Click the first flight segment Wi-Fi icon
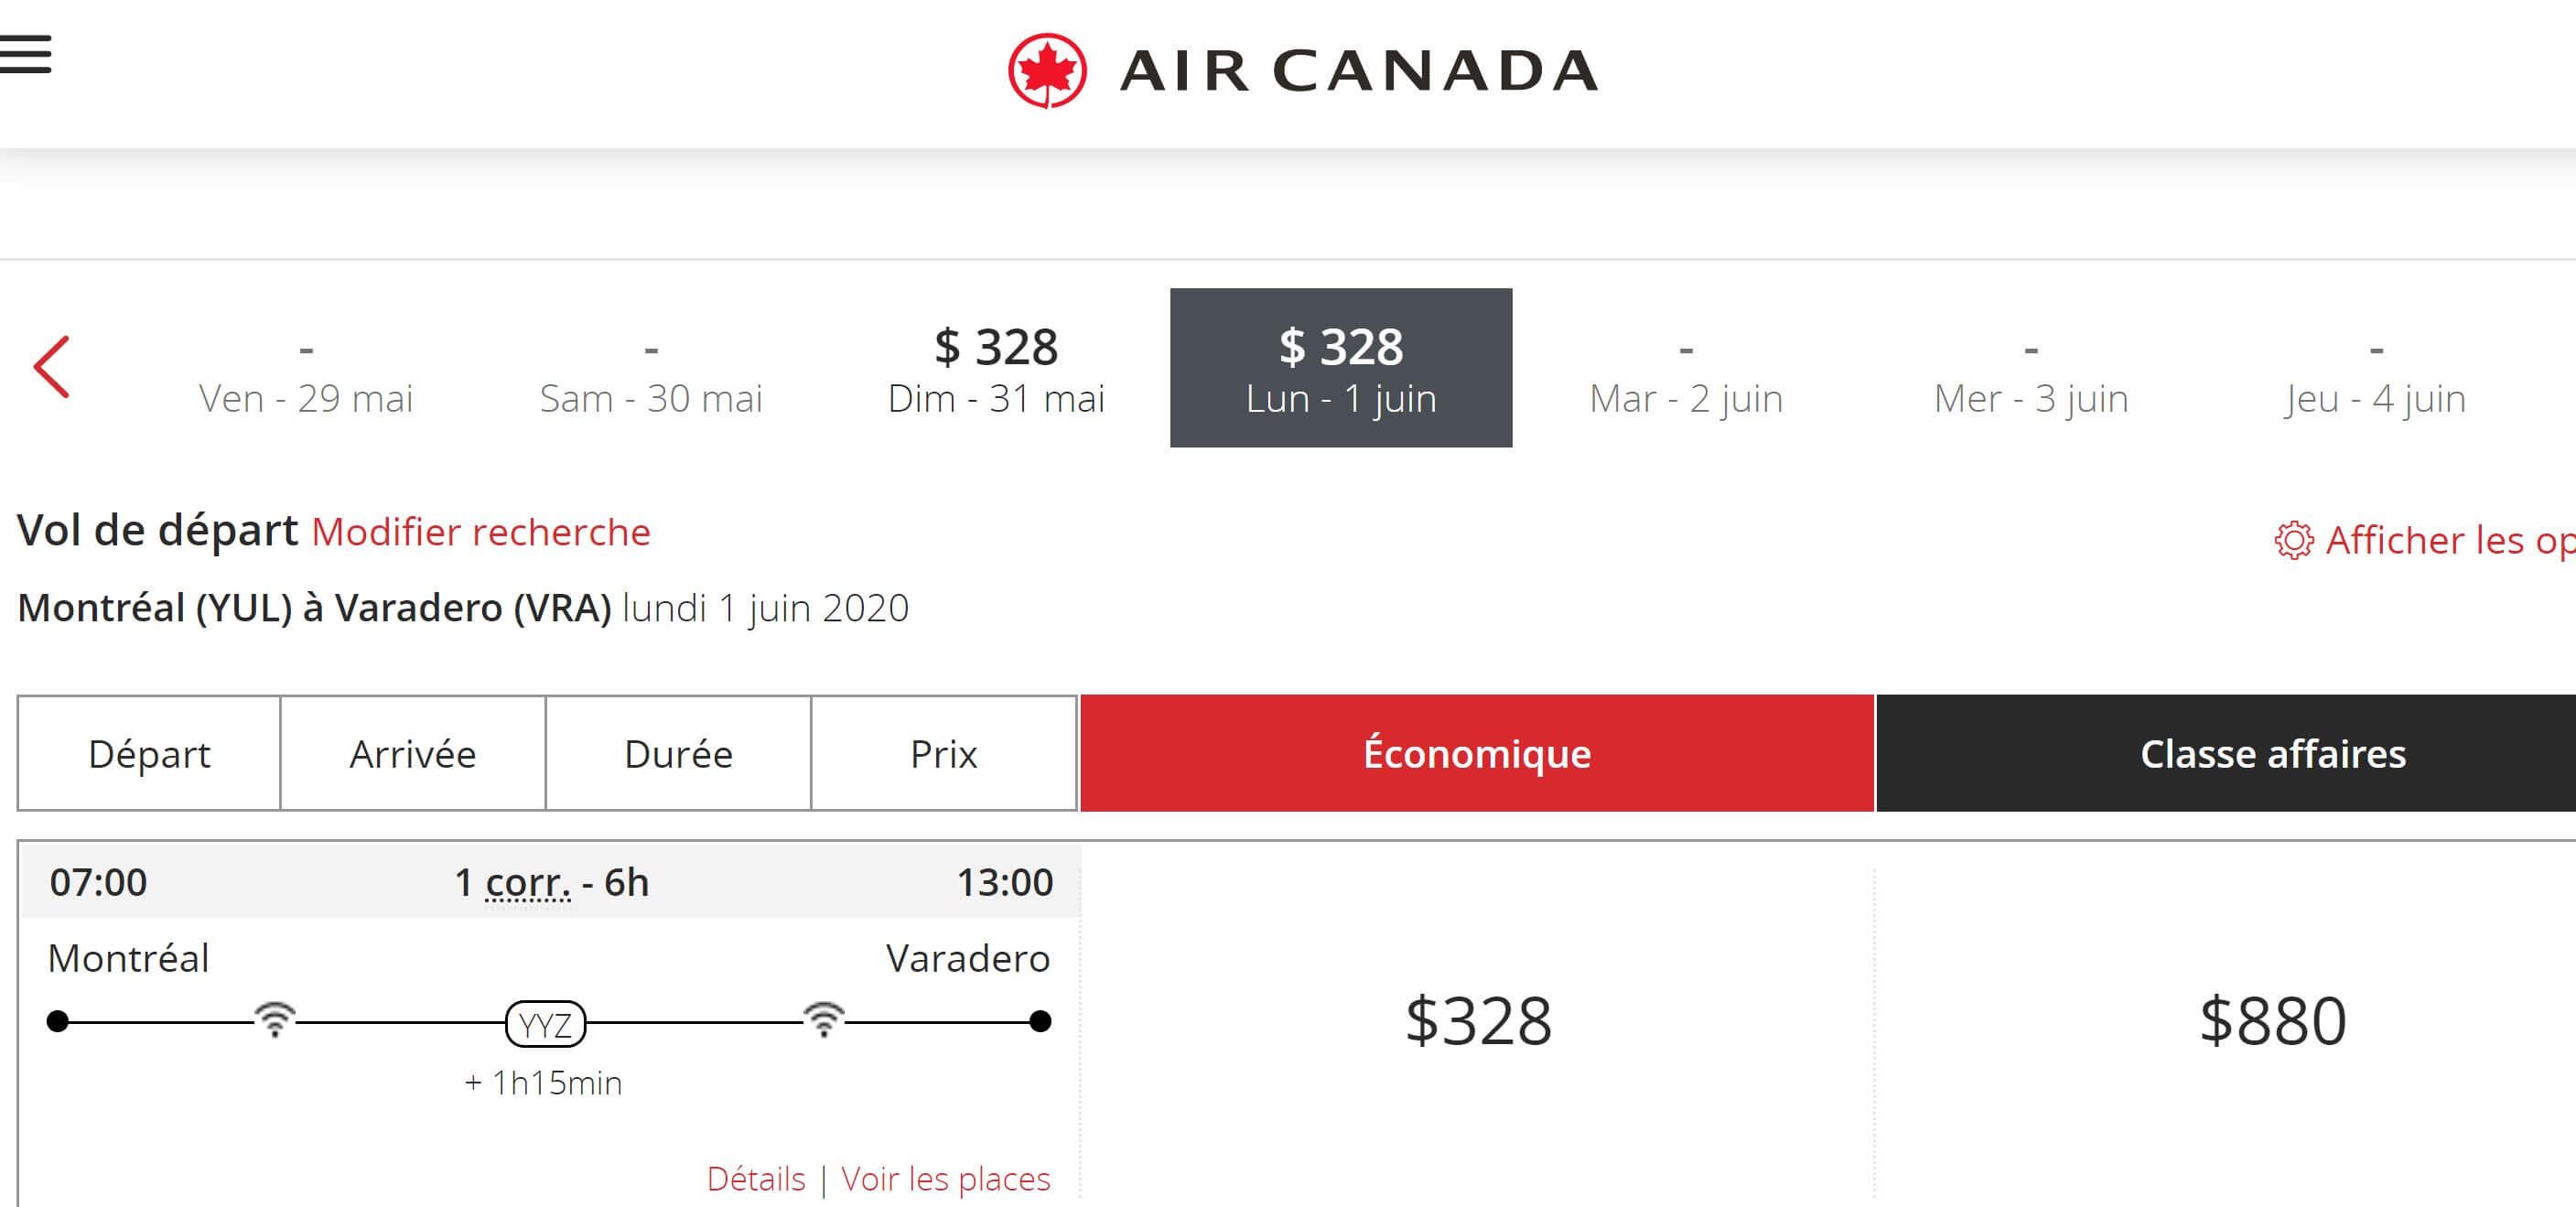Viewport: 2576px width, 1207px height. pyautogui.click(x=275, y=1019)
